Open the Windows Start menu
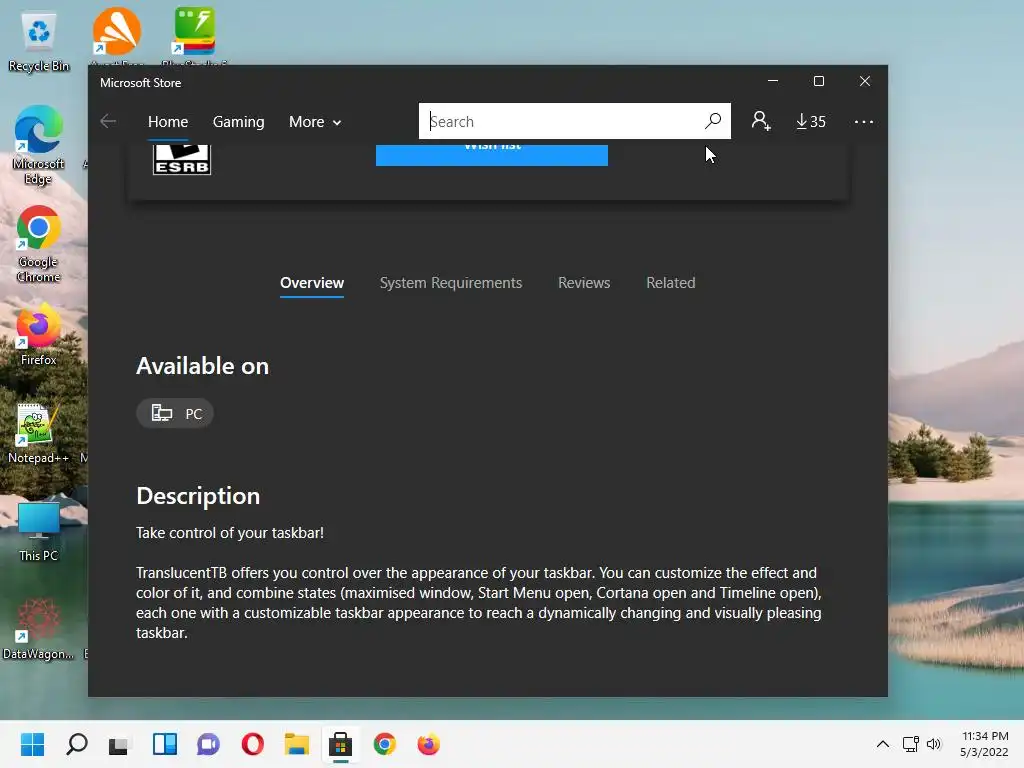The height and width of the screenshot is (768, 1024). [x=32, y=744]
